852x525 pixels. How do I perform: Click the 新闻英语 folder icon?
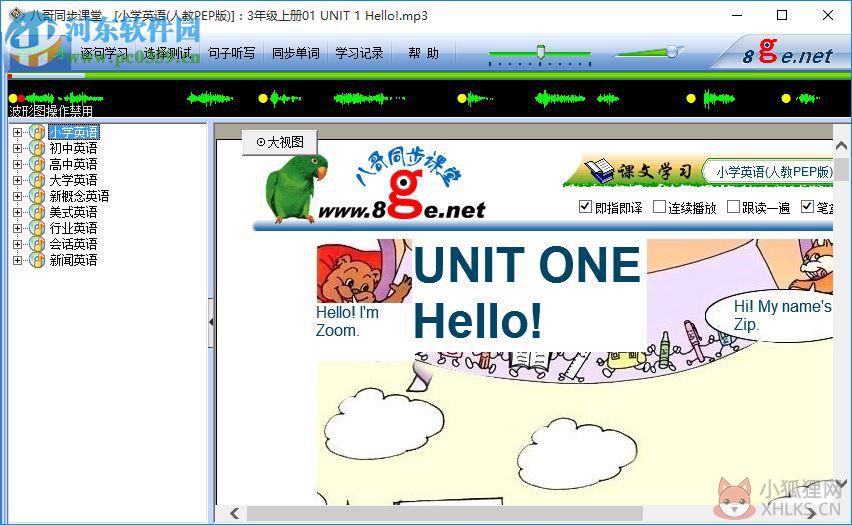[x=37, y=260]
